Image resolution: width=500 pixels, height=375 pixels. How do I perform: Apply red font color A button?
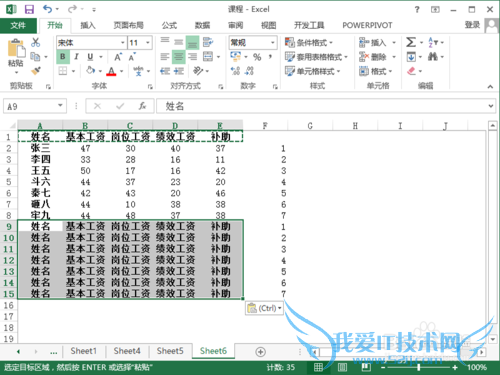click(x=112, y=71)
